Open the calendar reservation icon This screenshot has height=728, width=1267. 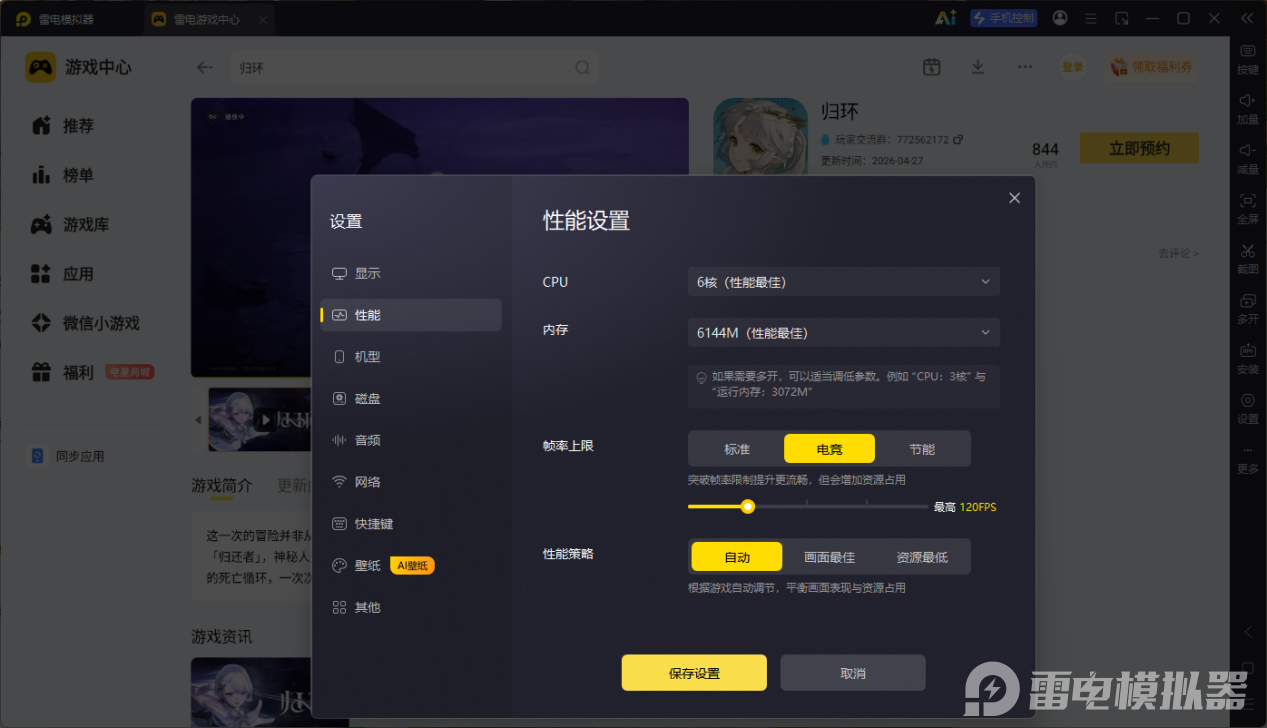pyautogui.click(x=931, y=67)
